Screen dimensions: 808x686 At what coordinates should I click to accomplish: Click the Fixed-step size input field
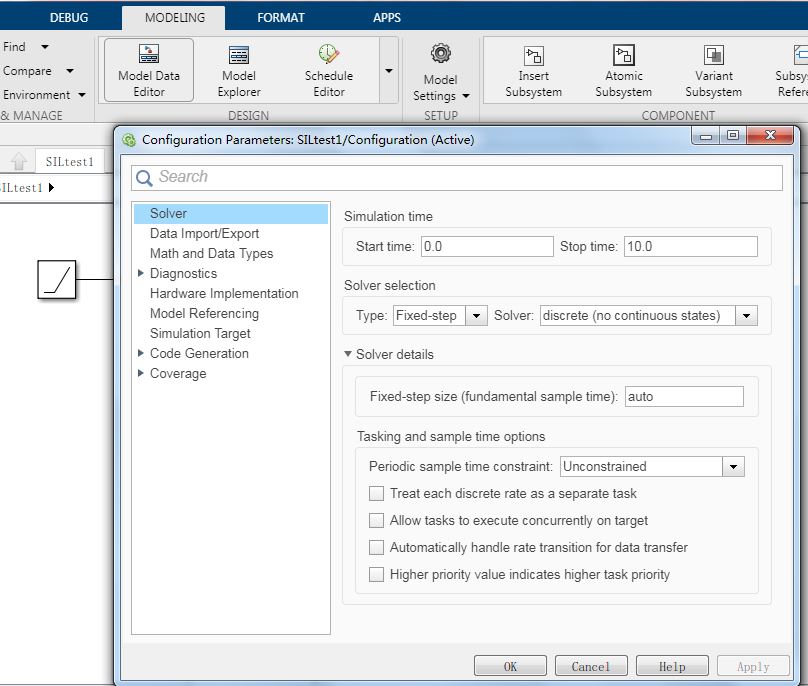point(684,396)
